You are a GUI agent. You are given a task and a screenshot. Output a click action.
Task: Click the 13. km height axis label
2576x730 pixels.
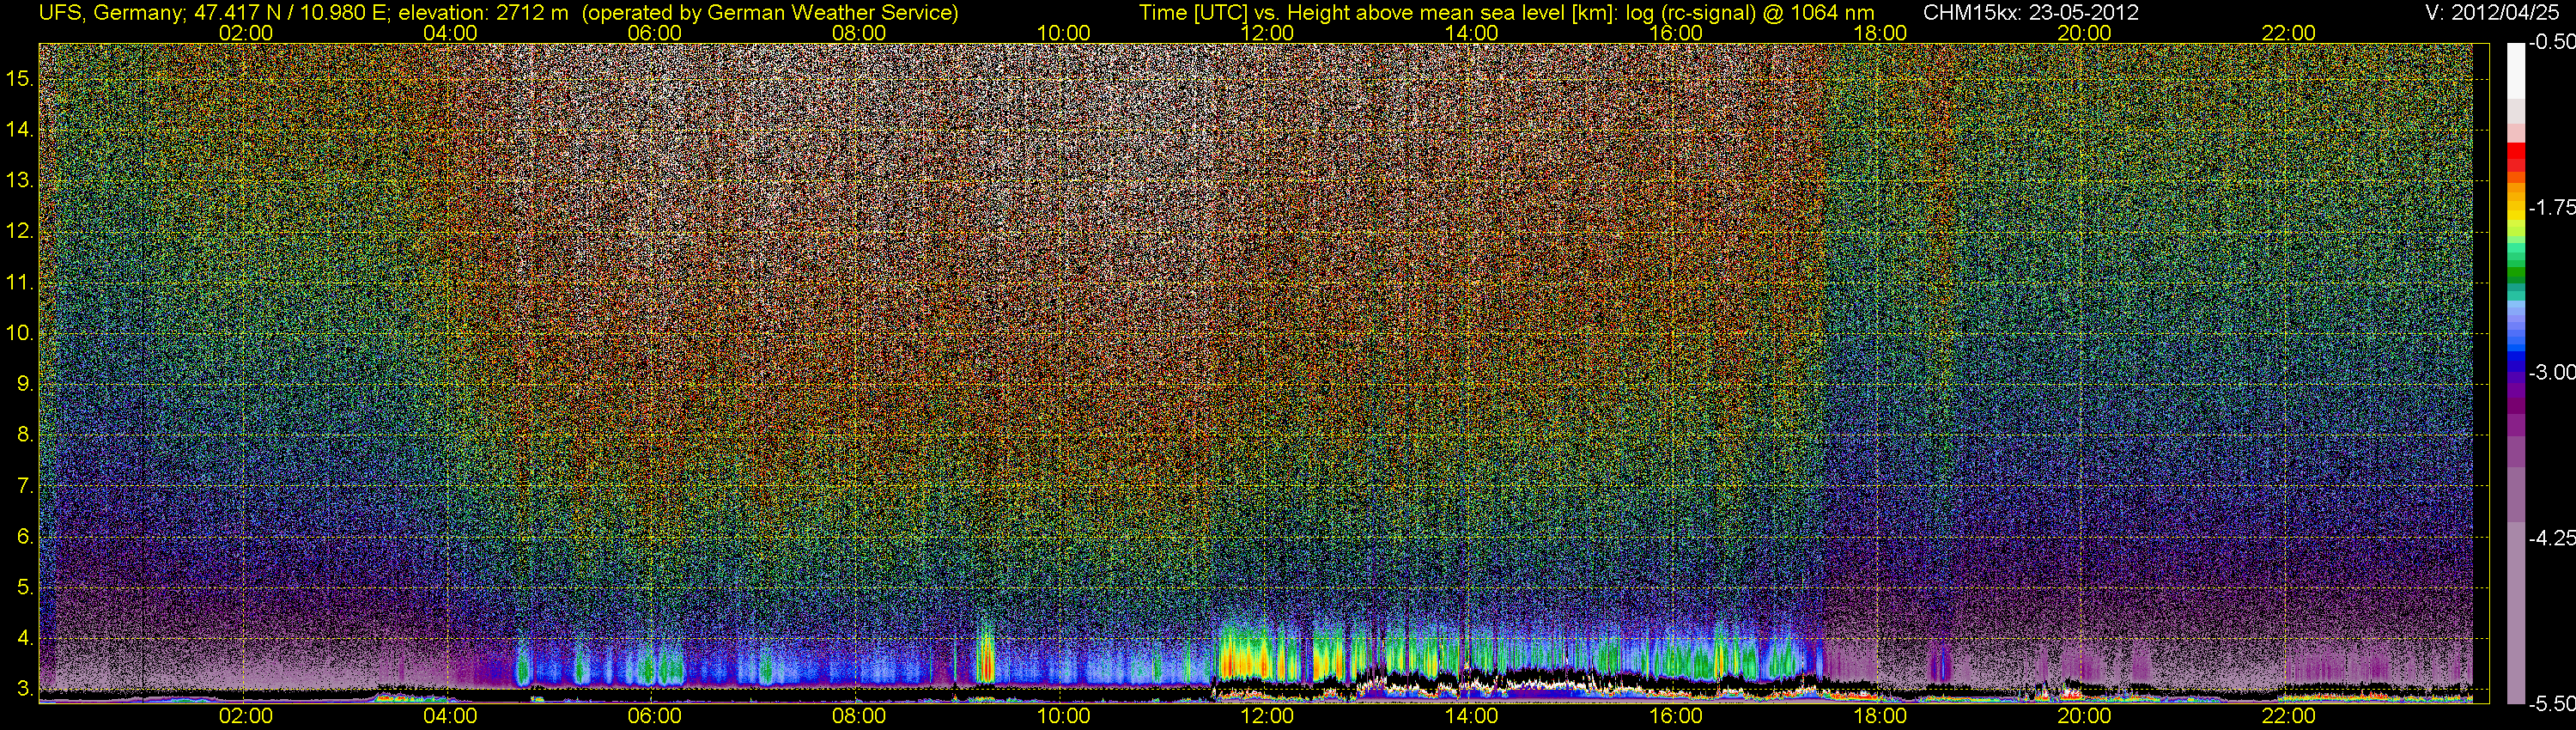20,180
